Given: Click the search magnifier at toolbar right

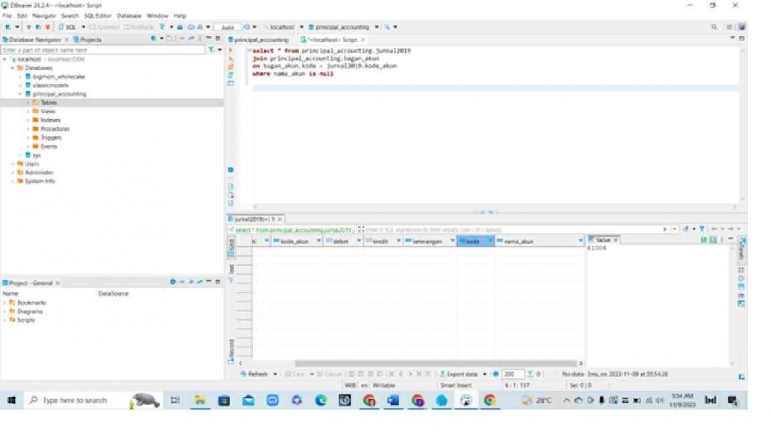Looking at the screenshot, I should (714, 27).
